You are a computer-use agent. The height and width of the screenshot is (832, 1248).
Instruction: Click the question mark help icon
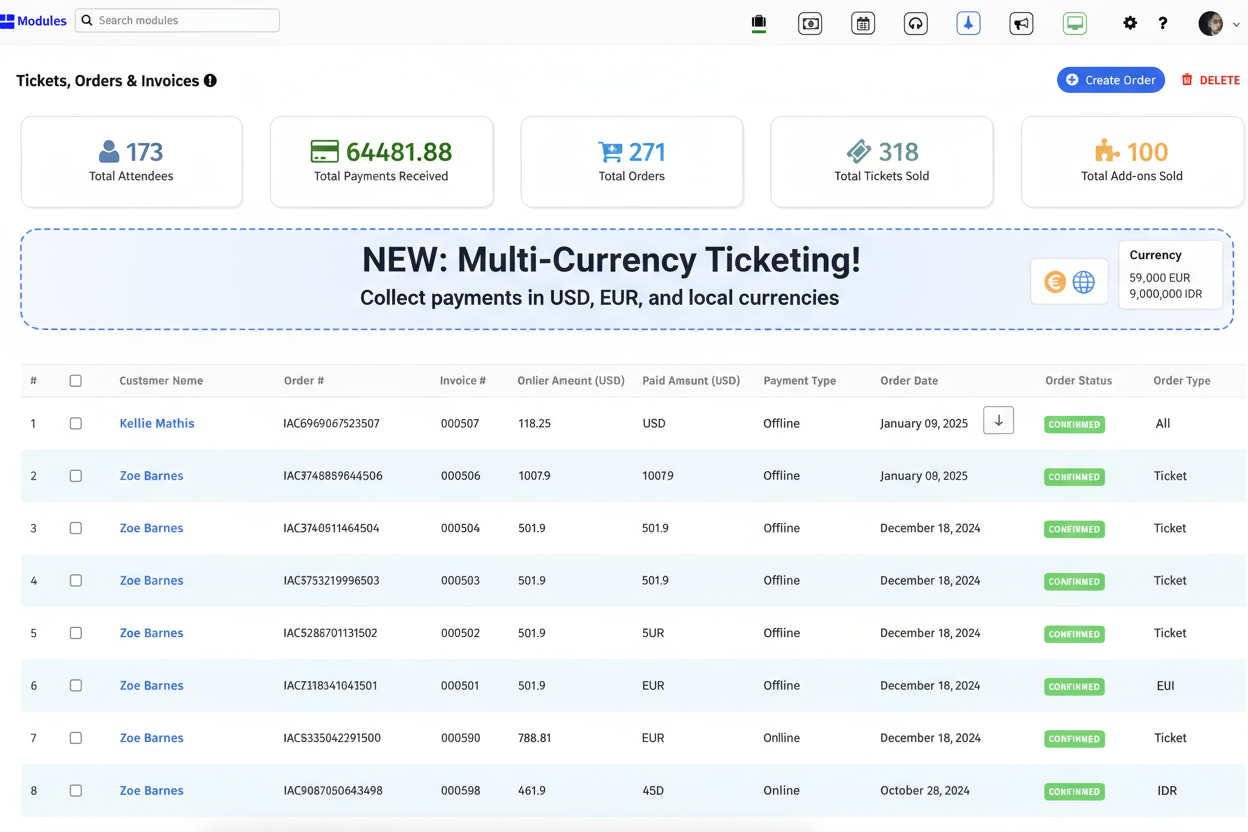coord(1163,23)
